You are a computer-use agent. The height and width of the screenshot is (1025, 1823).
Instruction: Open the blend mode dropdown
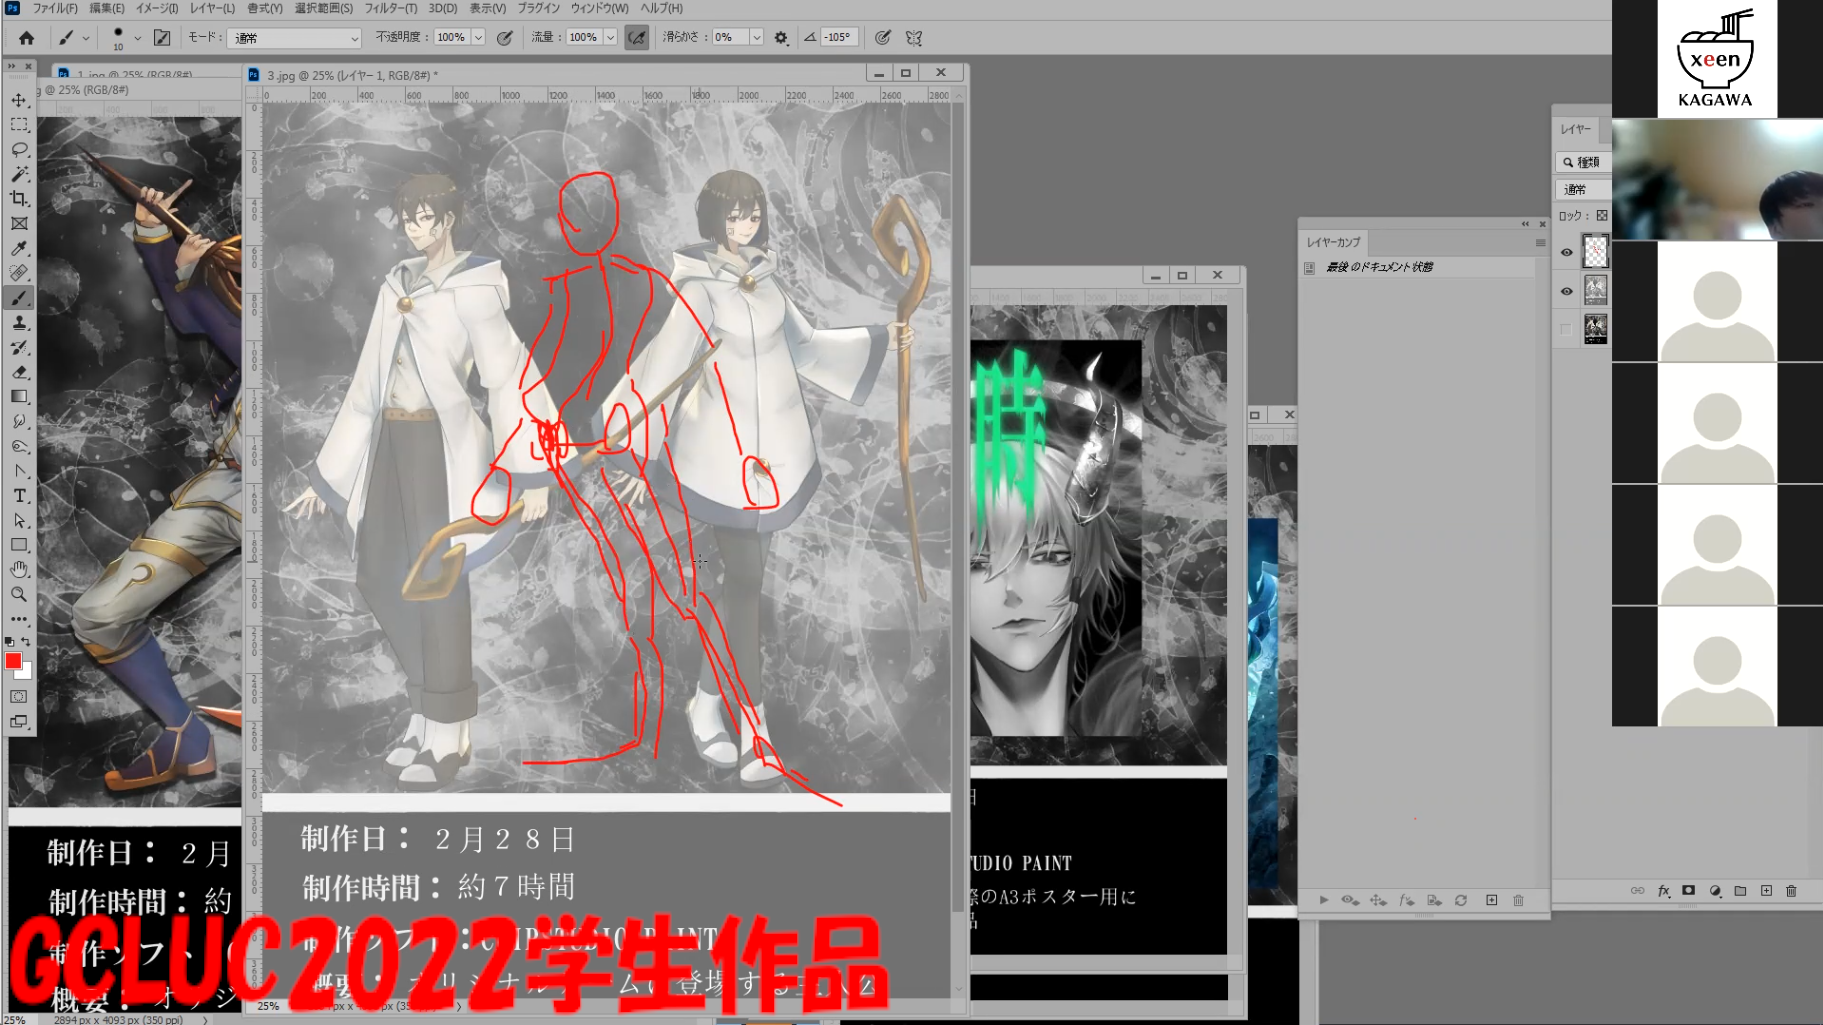pos(294,38)
